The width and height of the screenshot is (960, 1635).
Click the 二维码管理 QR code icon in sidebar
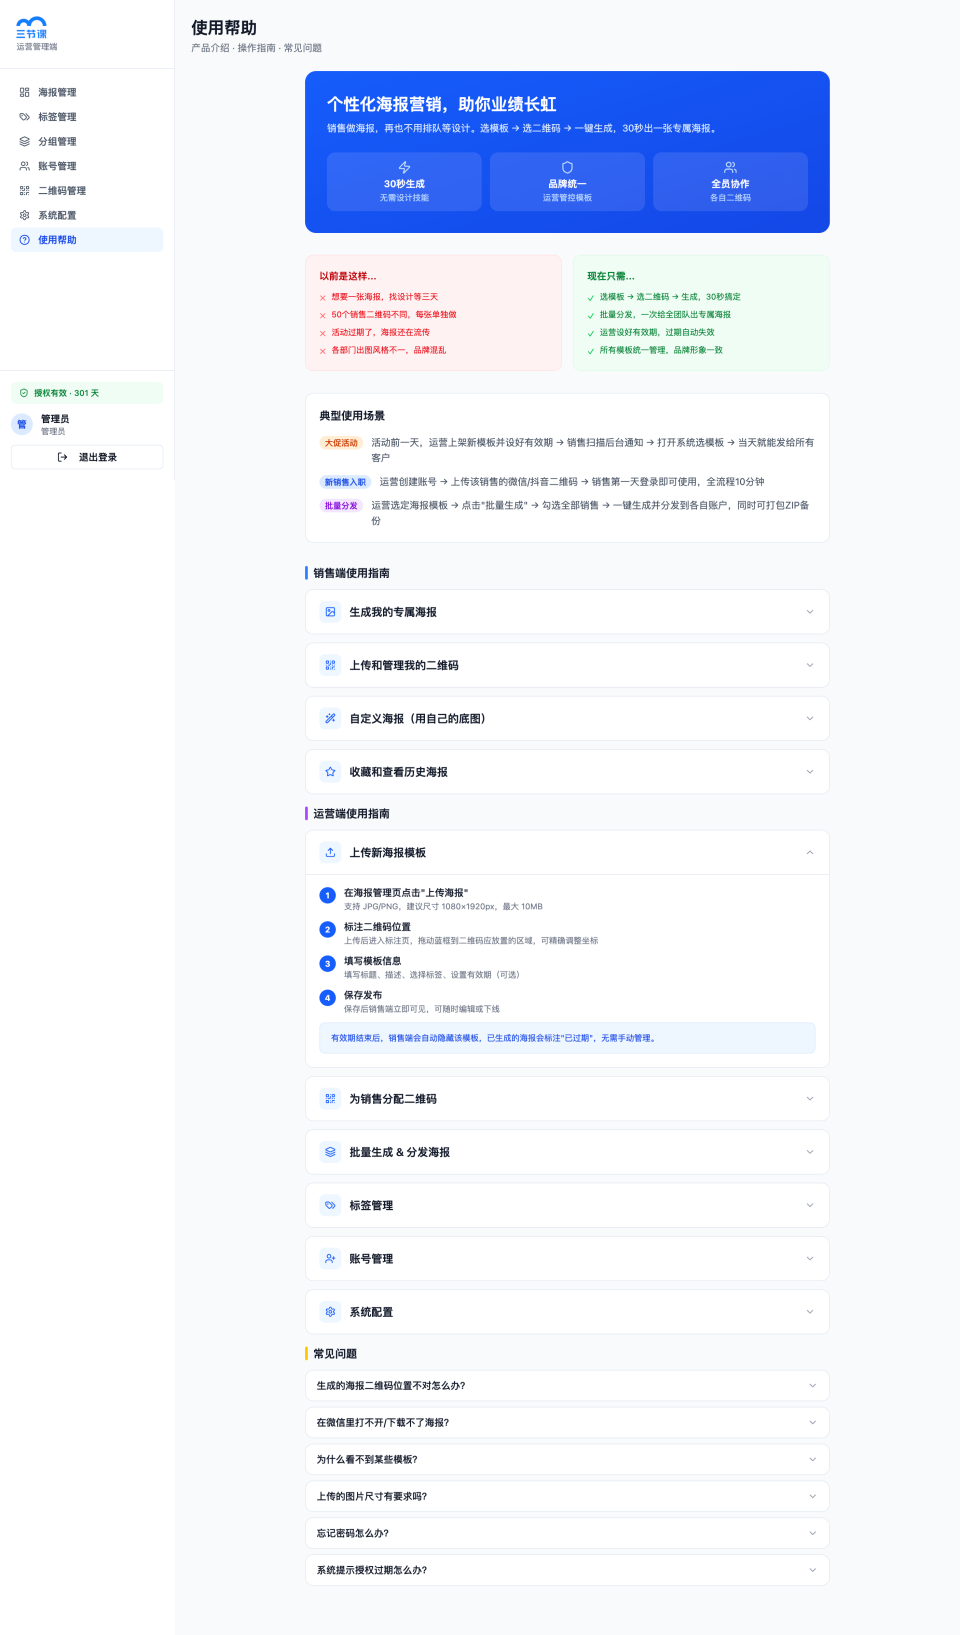25,190
